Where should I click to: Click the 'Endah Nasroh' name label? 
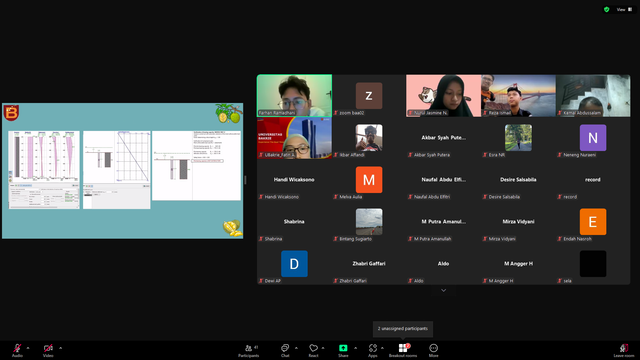[x=577, y=239]
